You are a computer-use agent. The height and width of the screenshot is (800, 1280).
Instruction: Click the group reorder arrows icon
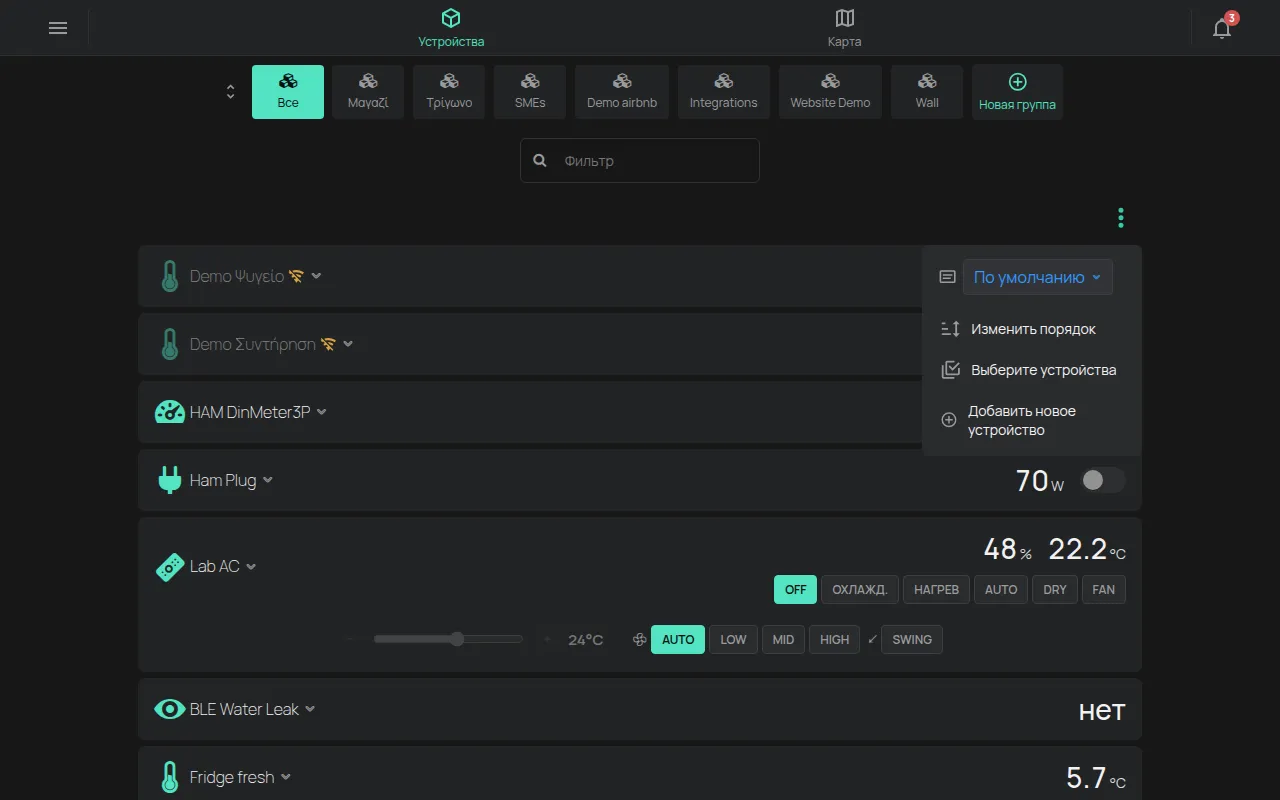coord(231,92)
